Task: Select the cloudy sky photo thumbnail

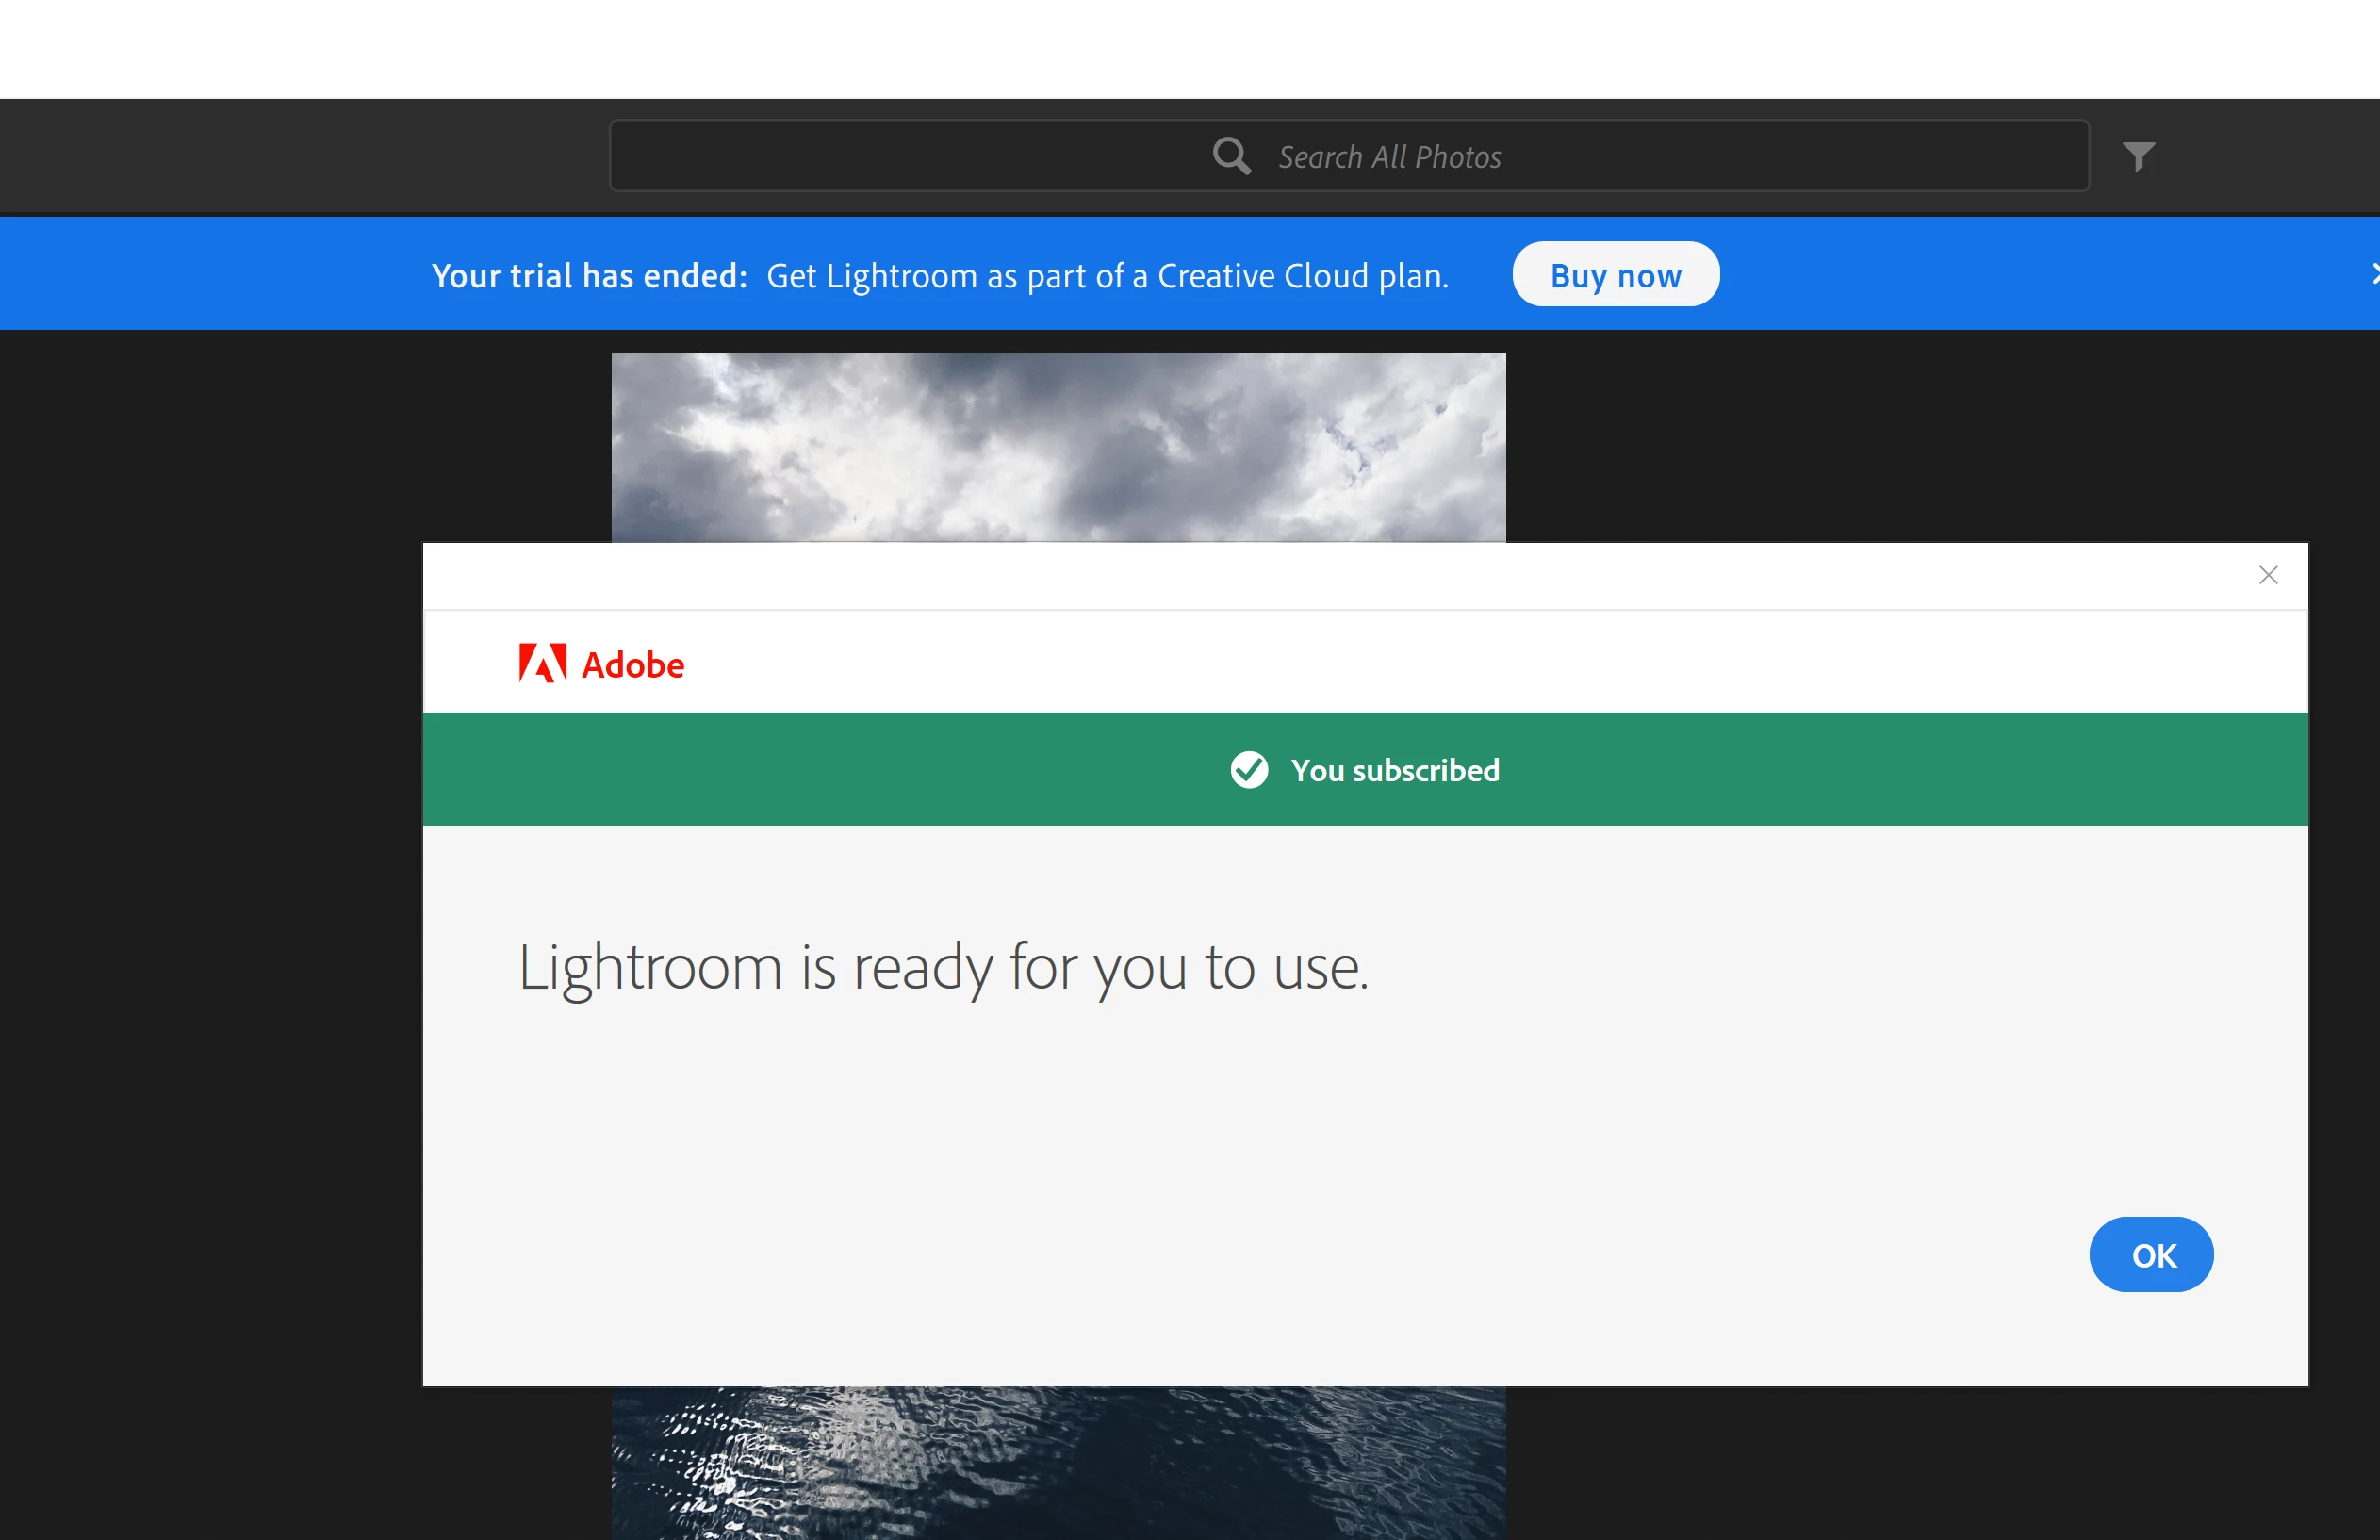Action: pos(1058,447)
